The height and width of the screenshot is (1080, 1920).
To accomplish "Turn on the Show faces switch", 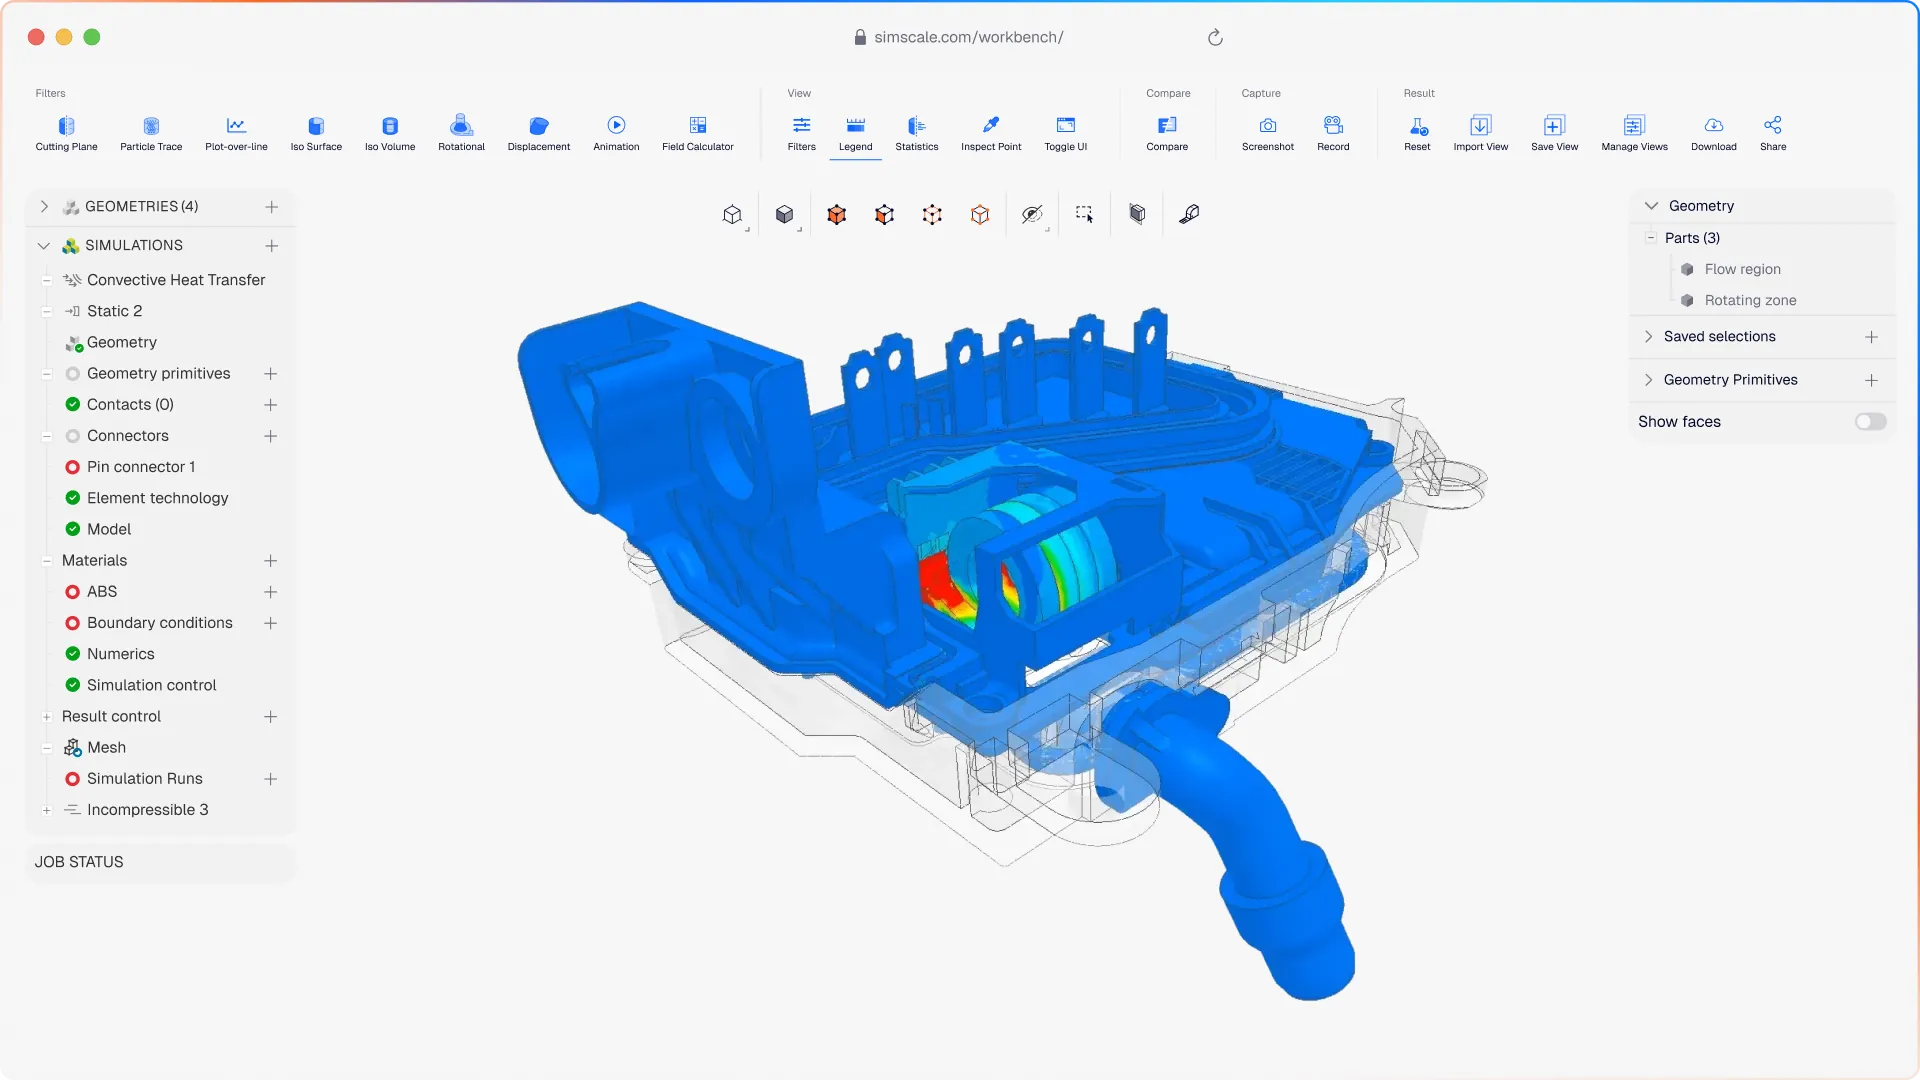I will point(1870,422).
